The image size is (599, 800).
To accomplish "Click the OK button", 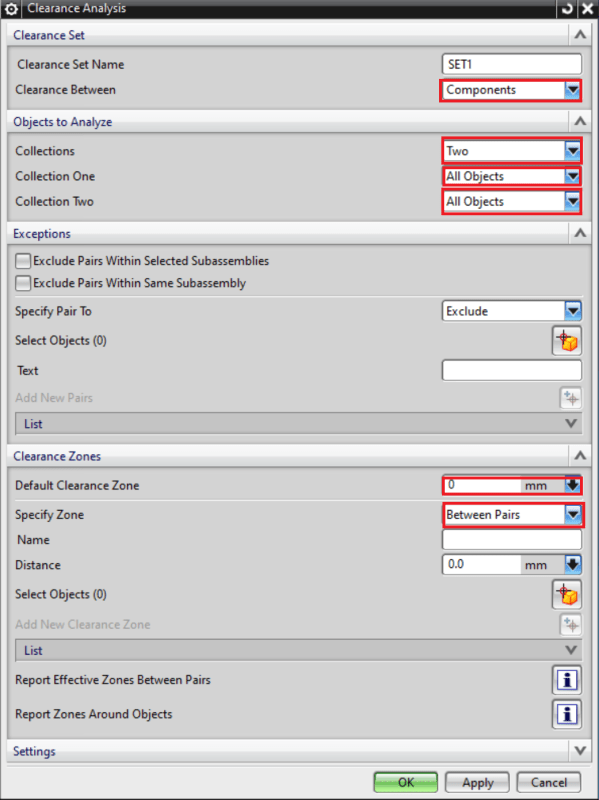I will coord(406,782).
